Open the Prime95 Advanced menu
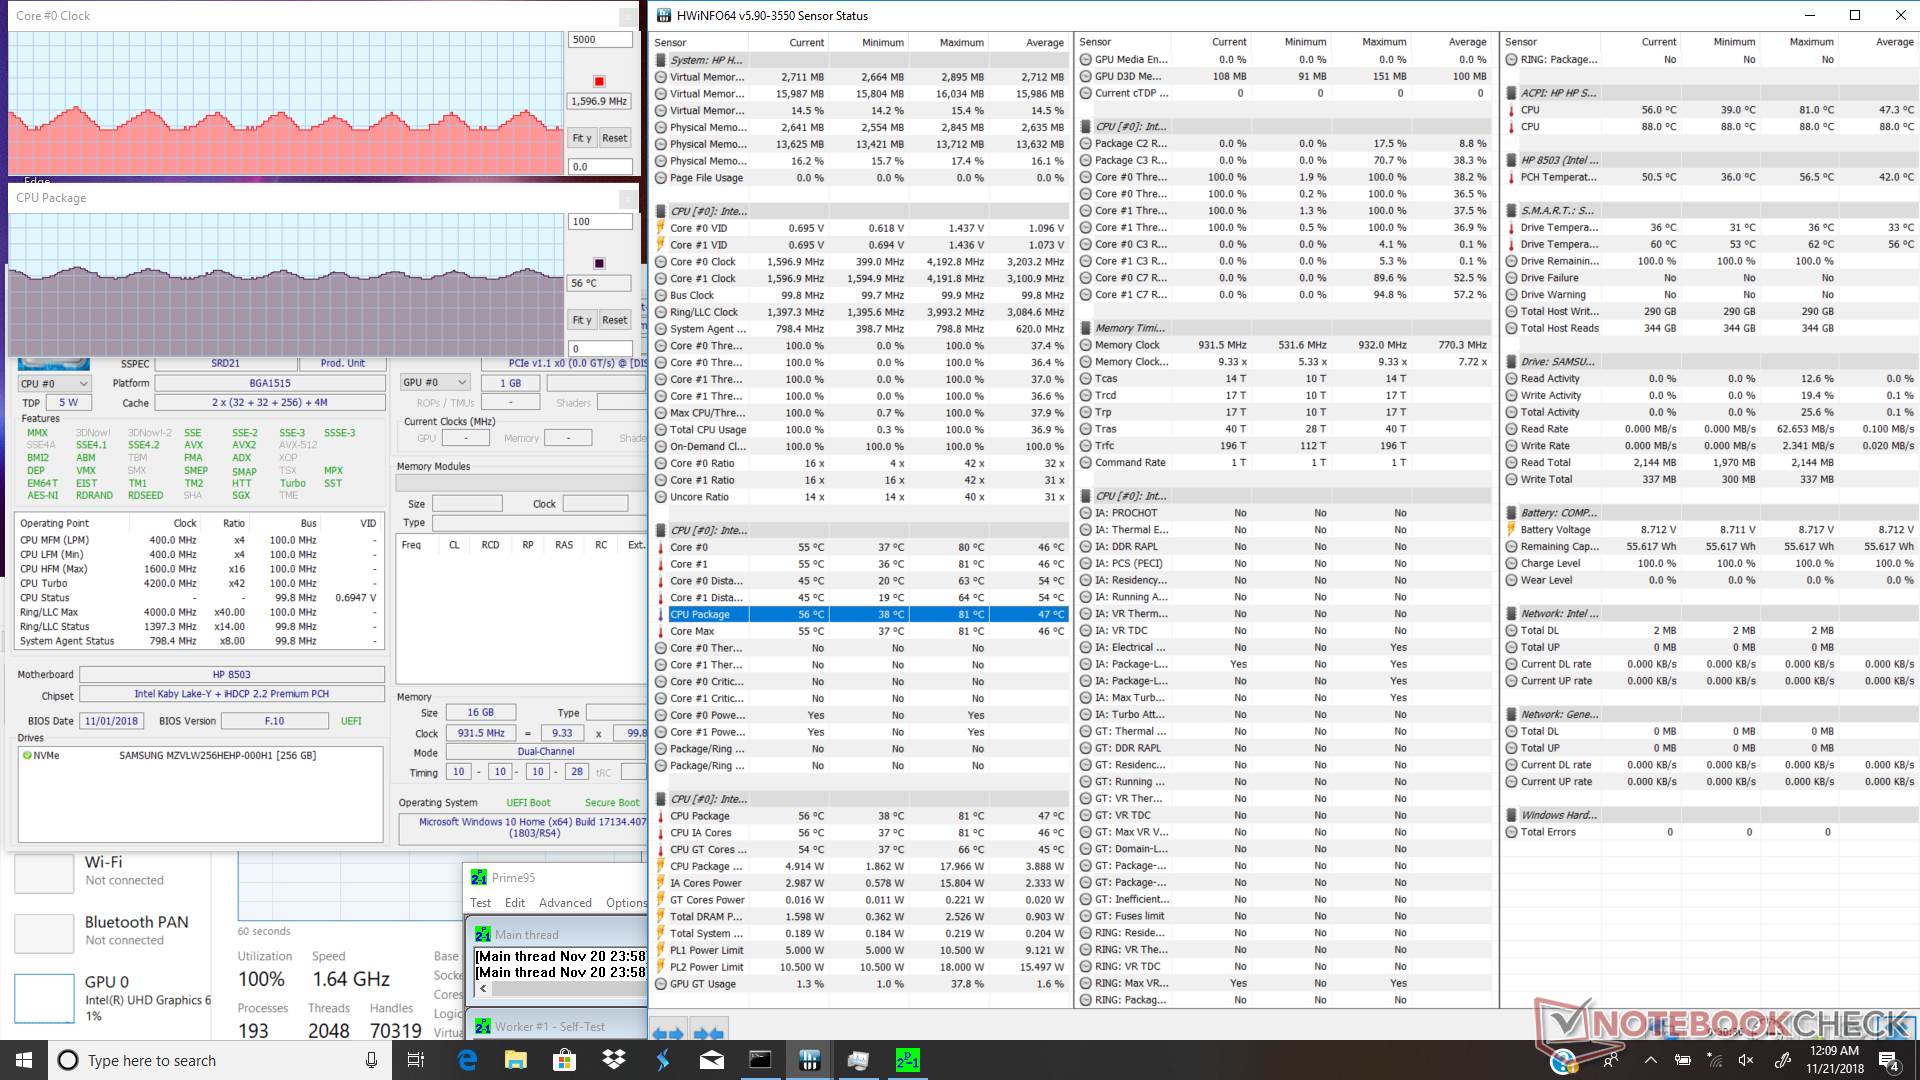Screen dimensions: 1920x1080 pos(565,903)
